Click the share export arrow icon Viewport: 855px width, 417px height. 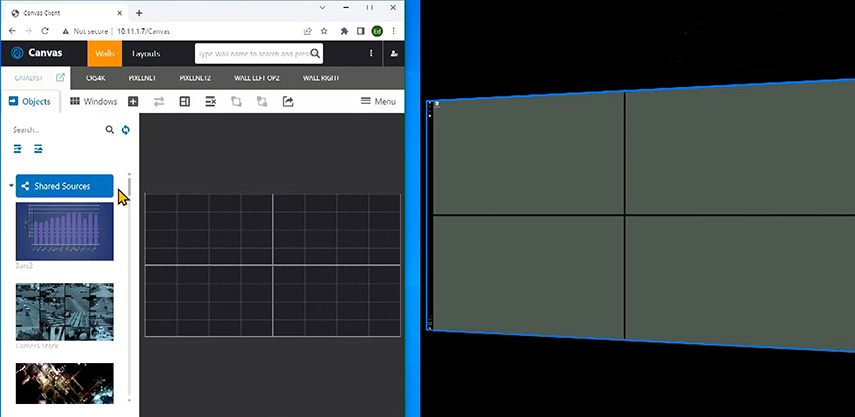pos(288,101)
